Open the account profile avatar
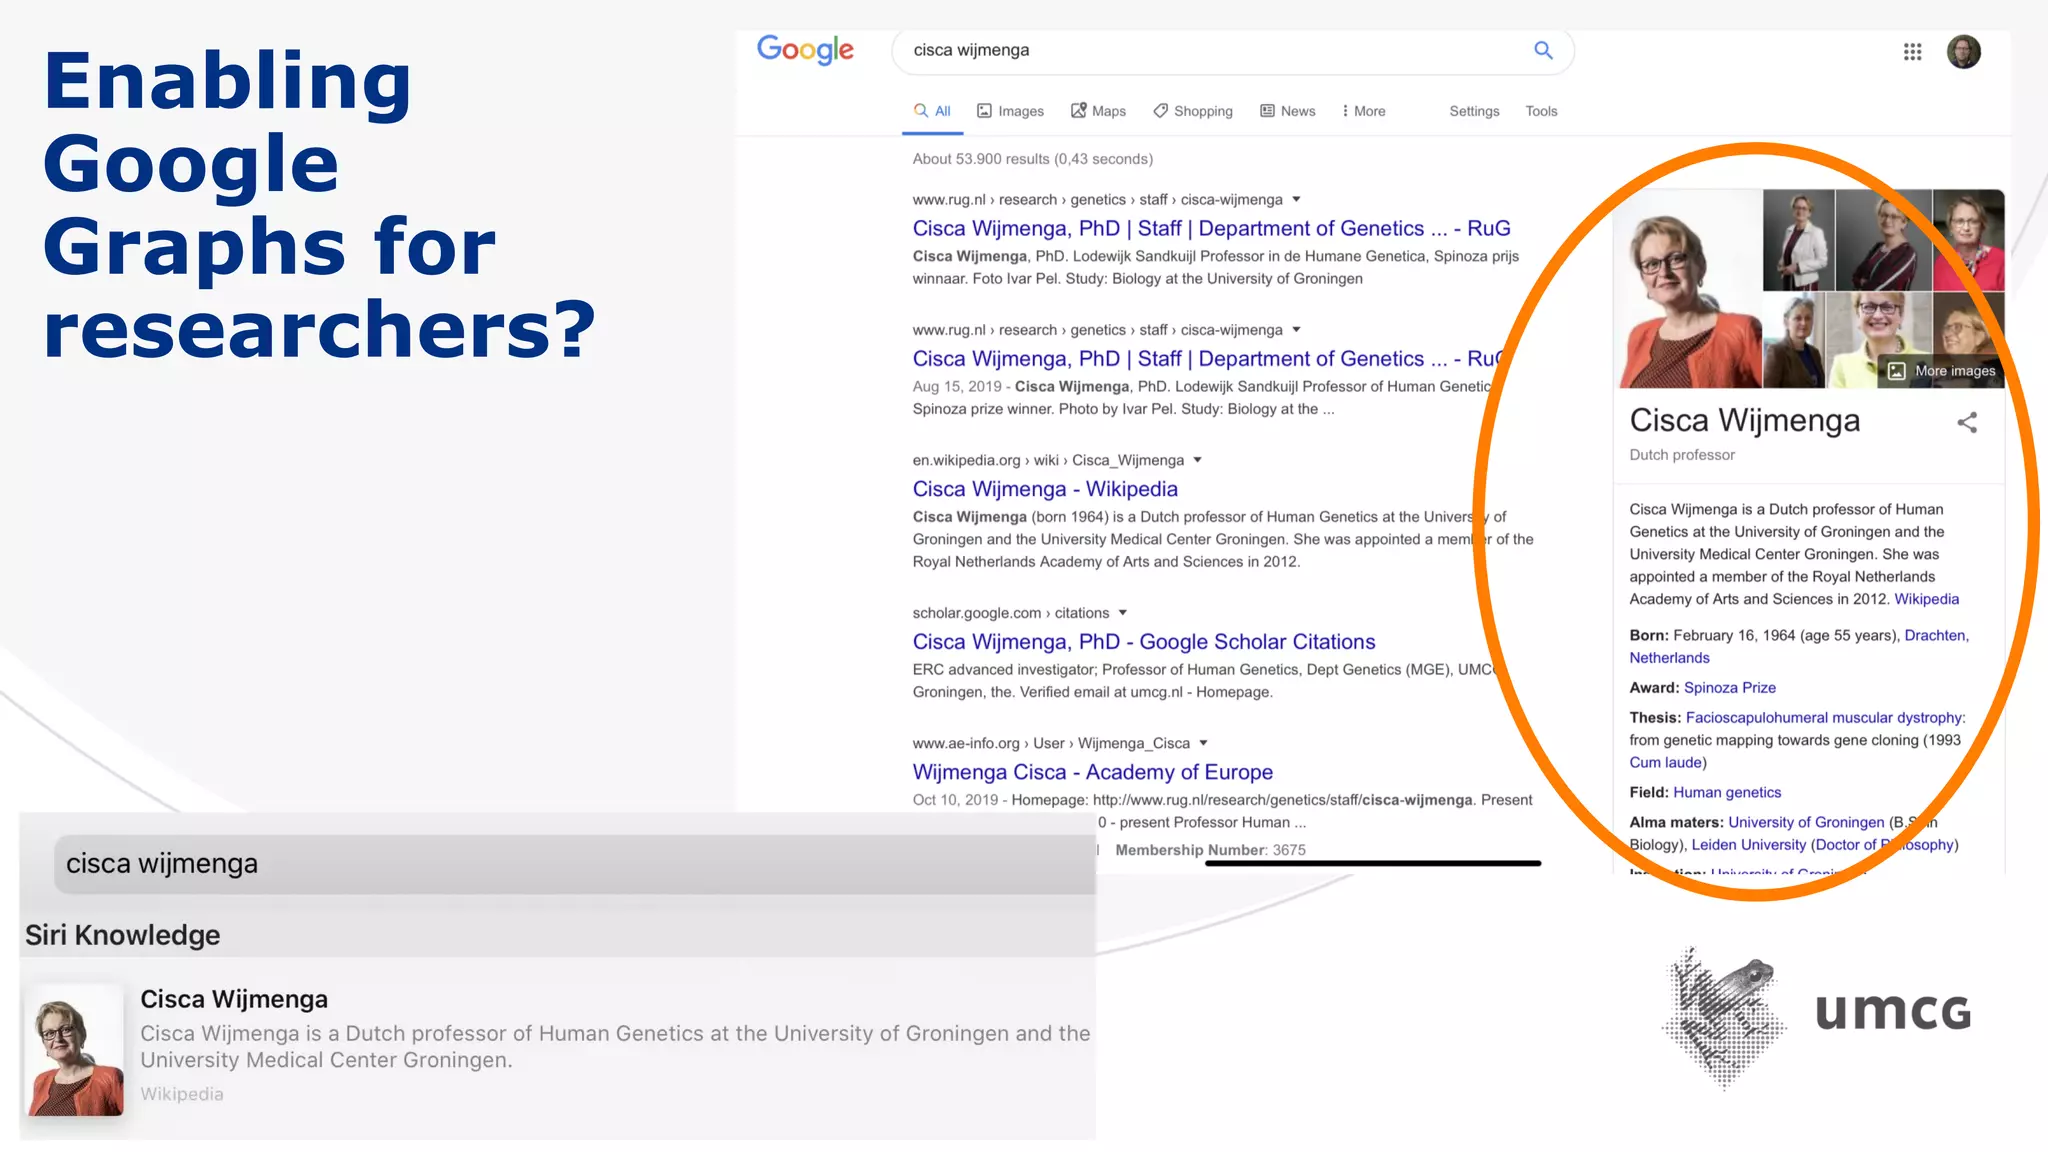The height and width of the screenshot is (1152, 2048). (1963, 51)
